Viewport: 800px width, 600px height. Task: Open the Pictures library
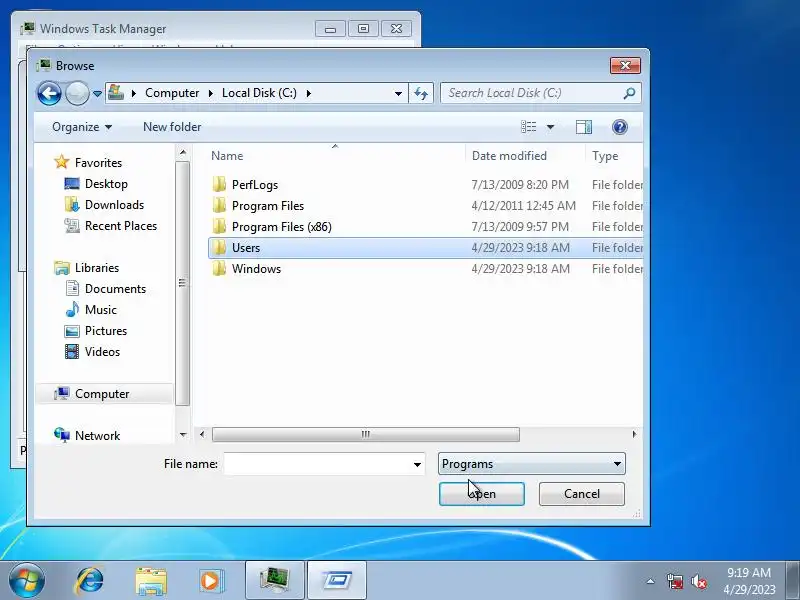click(x=106, y=331)
